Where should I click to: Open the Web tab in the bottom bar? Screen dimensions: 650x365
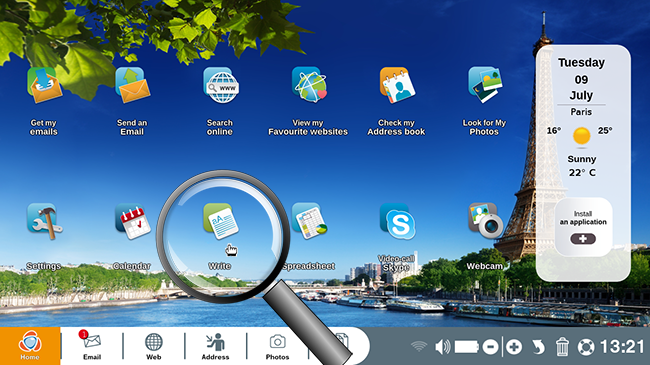[153, 346]
